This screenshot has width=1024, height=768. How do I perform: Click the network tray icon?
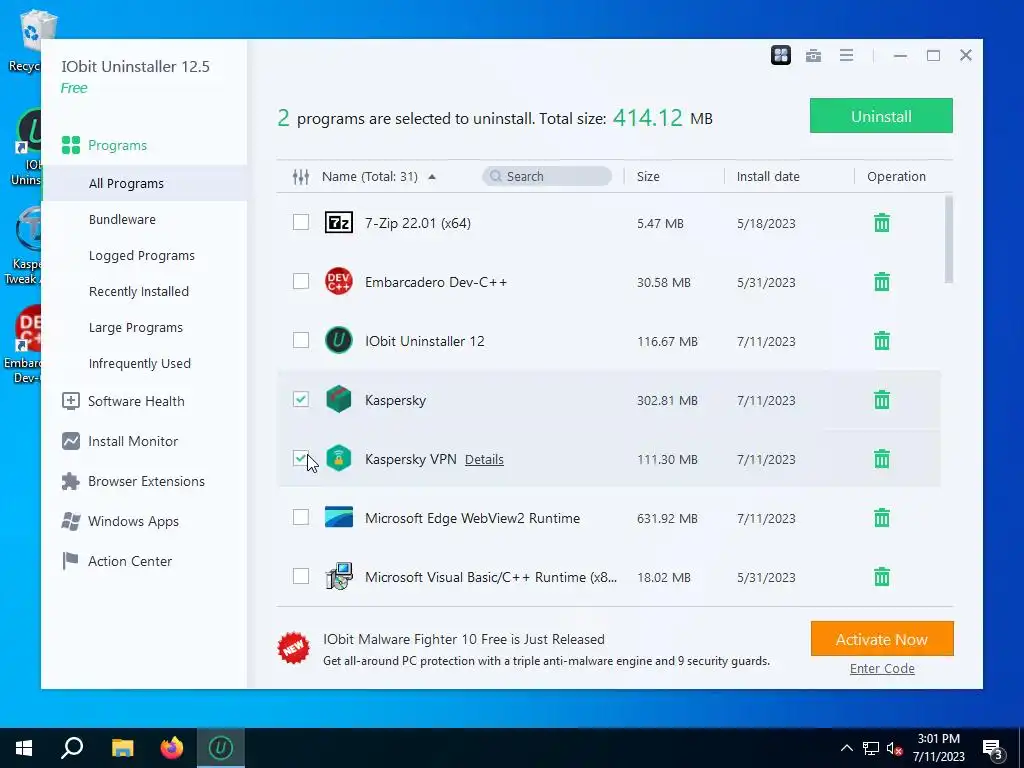click(871, 748)
